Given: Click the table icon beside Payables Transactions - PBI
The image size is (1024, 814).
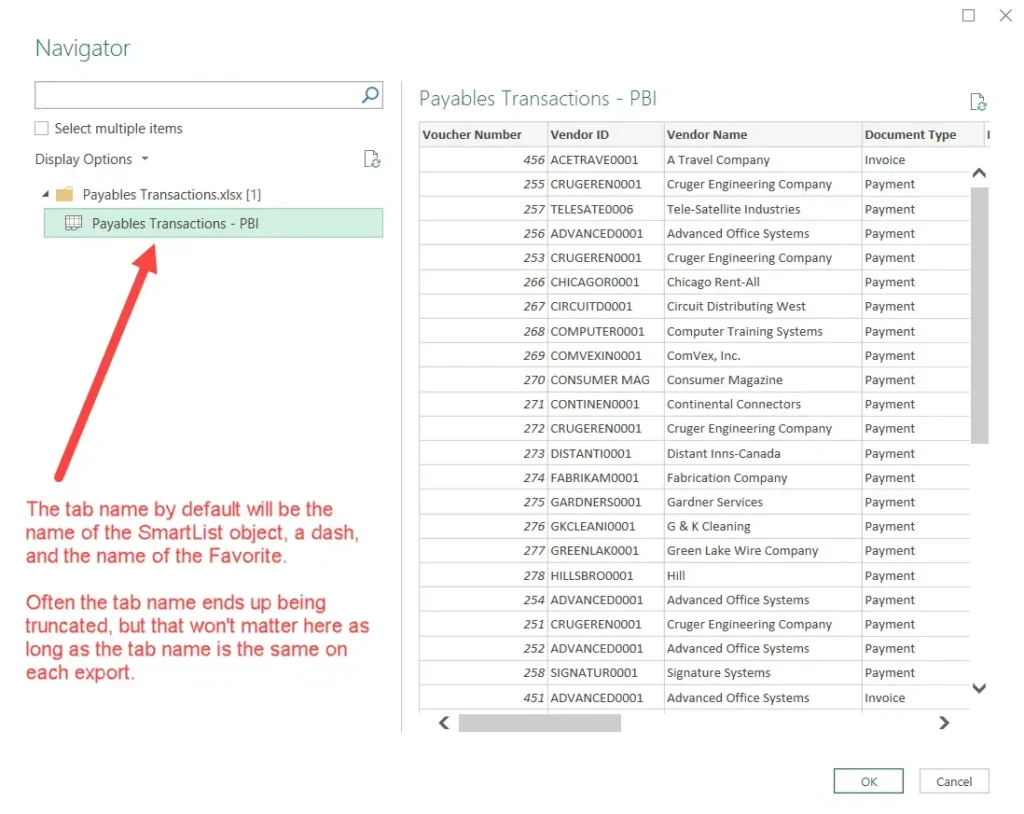Looking at the screenshot, I should [73, 223].
